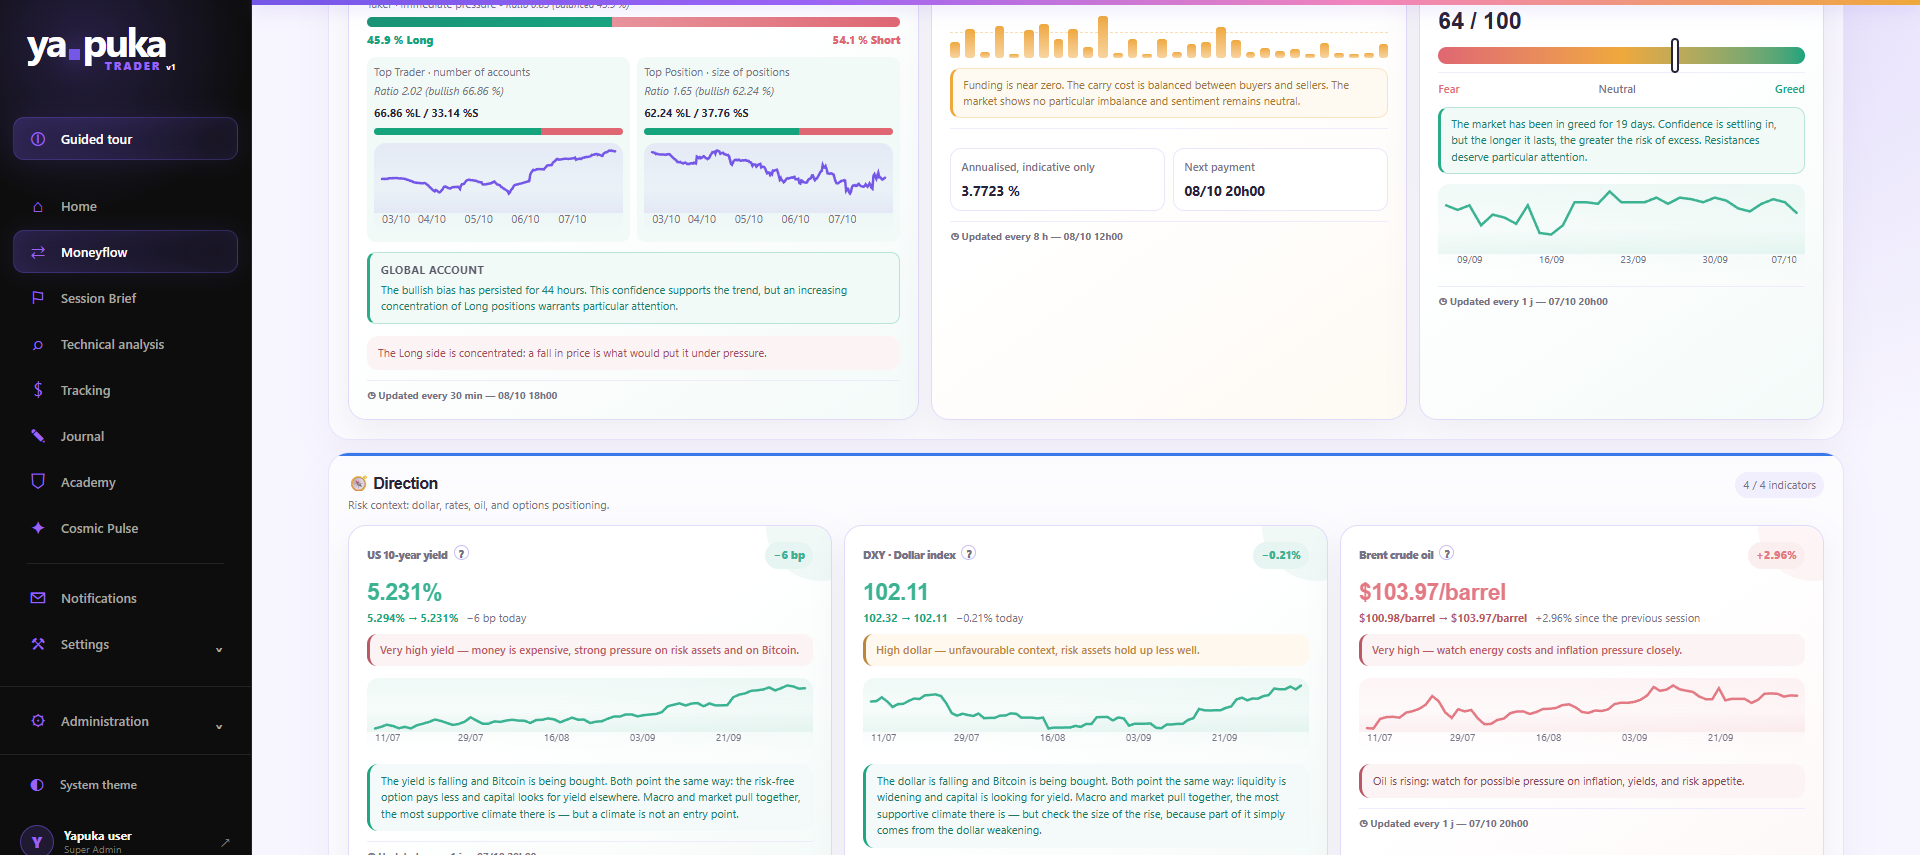Click the Next payment 08/10 20h00 value
Viewport: 1920px width, 855px height.
(x=1224, y=191)
